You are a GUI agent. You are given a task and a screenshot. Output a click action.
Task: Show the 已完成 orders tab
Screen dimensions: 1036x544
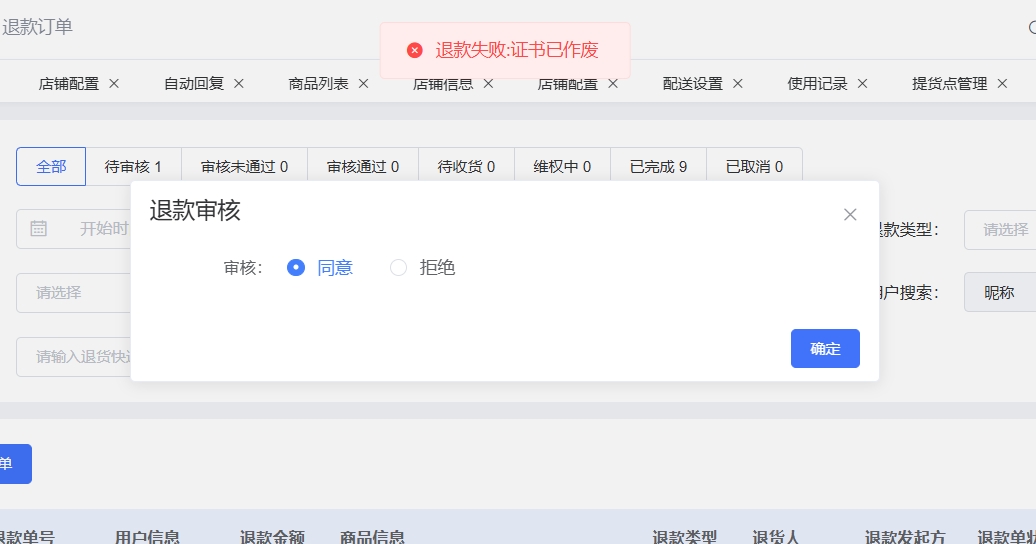click(658, 167)
